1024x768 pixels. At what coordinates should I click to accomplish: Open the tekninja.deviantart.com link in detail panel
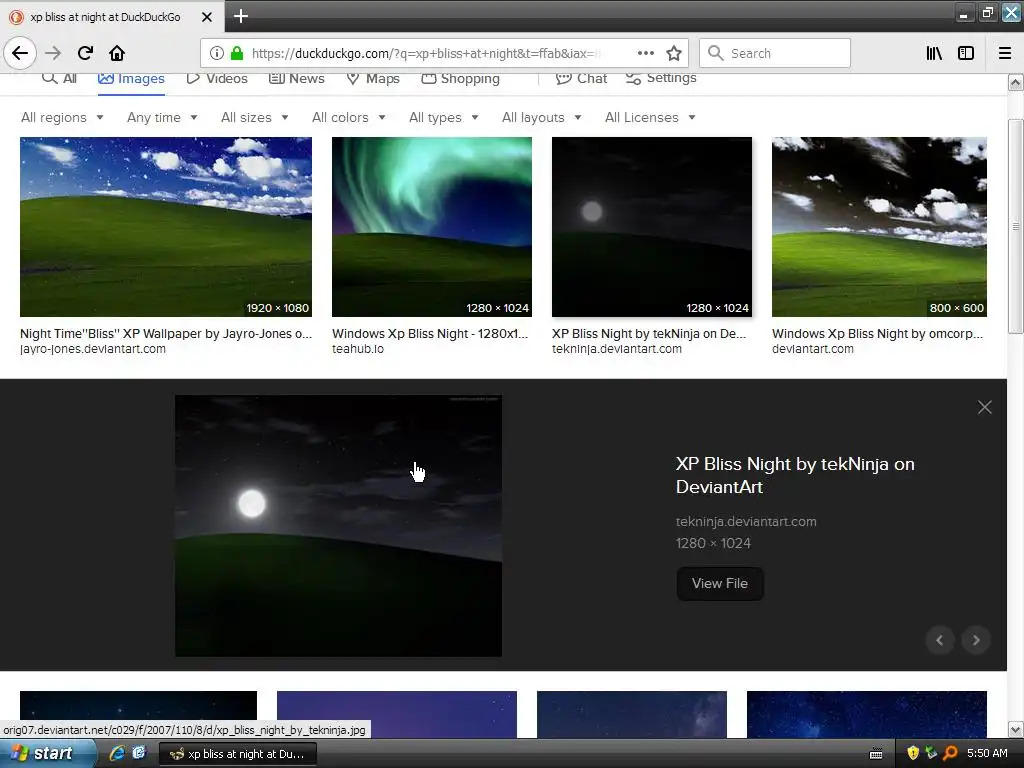click(x=746, y=521)
